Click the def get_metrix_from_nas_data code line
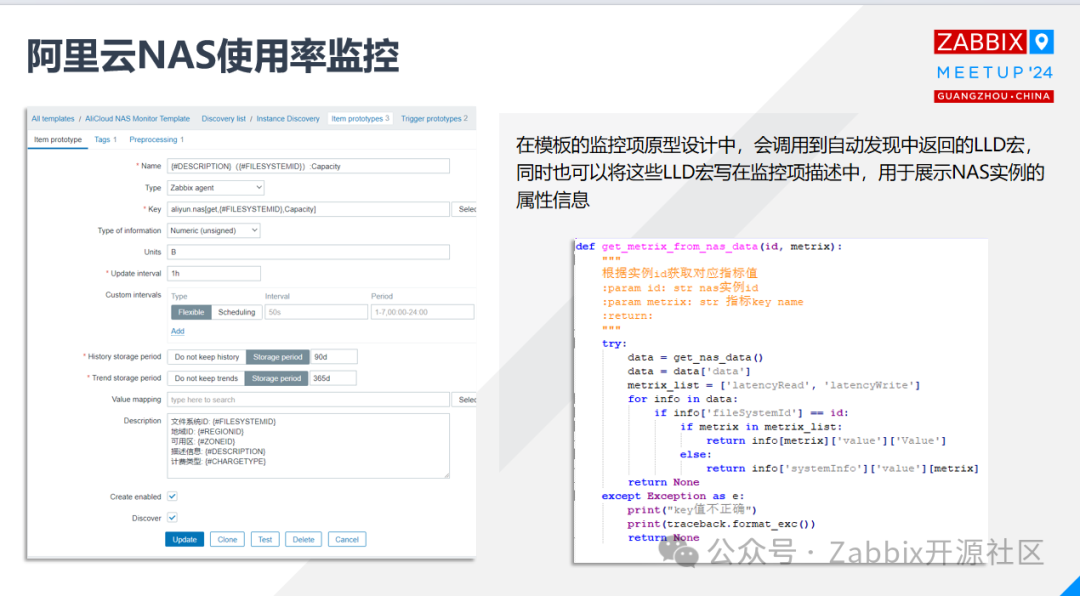Screen dimensions: 1080x596 pos(709,247)
